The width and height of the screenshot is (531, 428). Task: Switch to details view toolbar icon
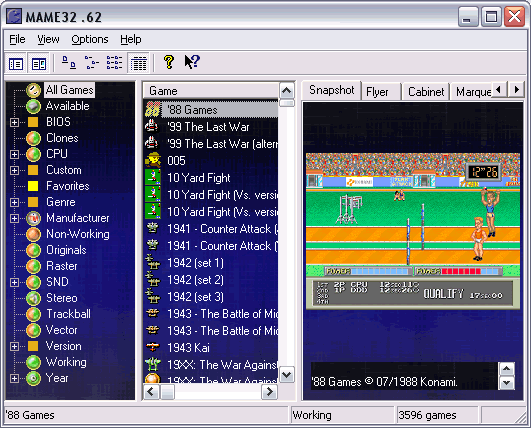click(x=138, y=63)
